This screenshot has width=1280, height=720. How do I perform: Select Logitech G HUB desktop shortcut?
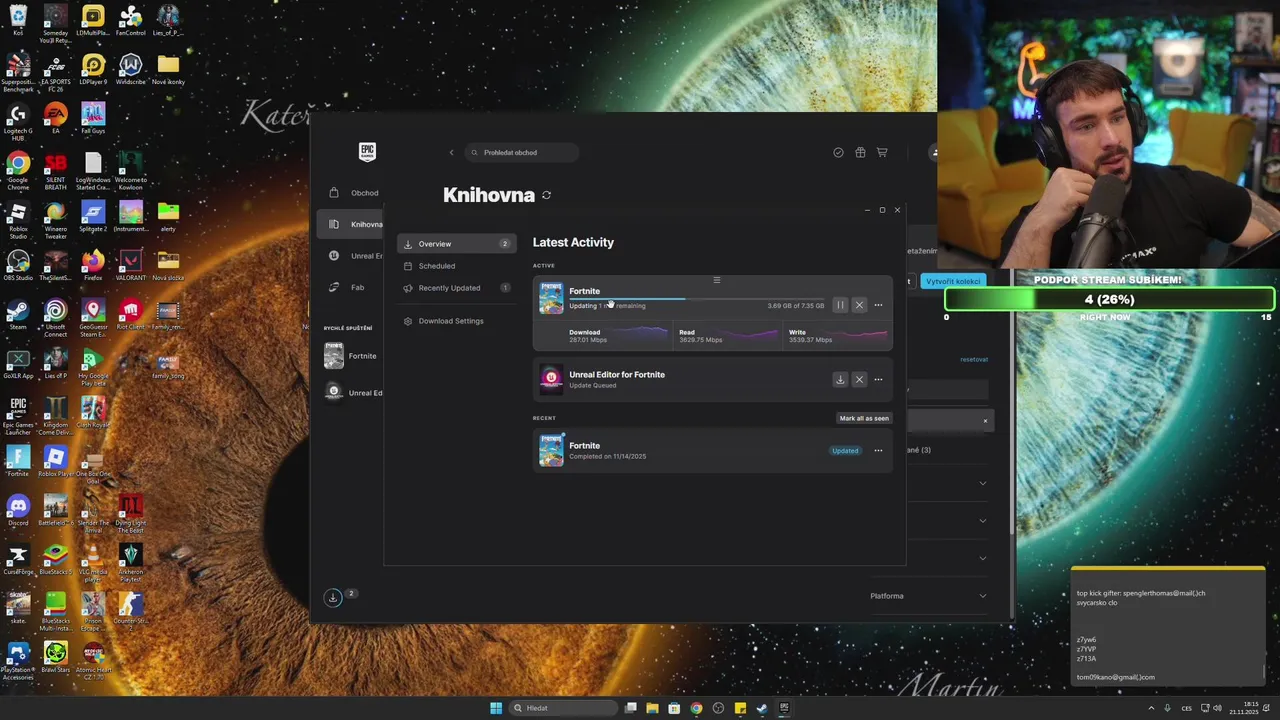click(18, 119)
